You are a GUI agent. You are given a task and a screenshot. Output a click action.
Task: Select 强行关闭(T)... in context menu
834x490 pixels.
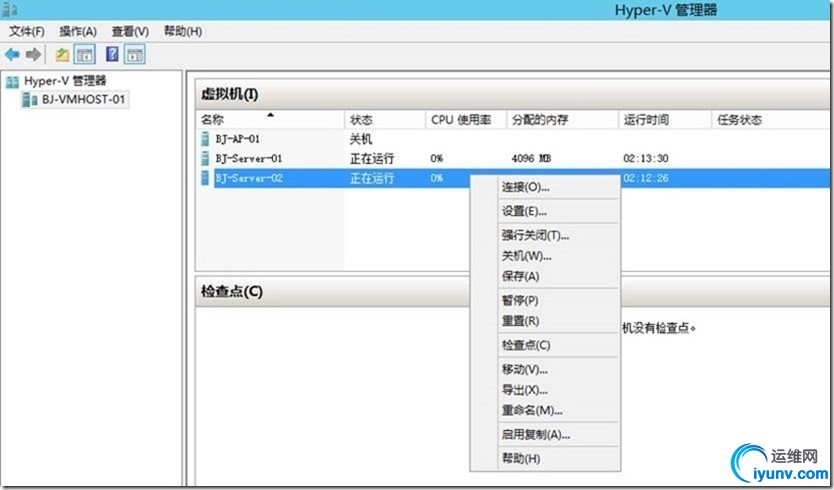[x=546, y=235]
